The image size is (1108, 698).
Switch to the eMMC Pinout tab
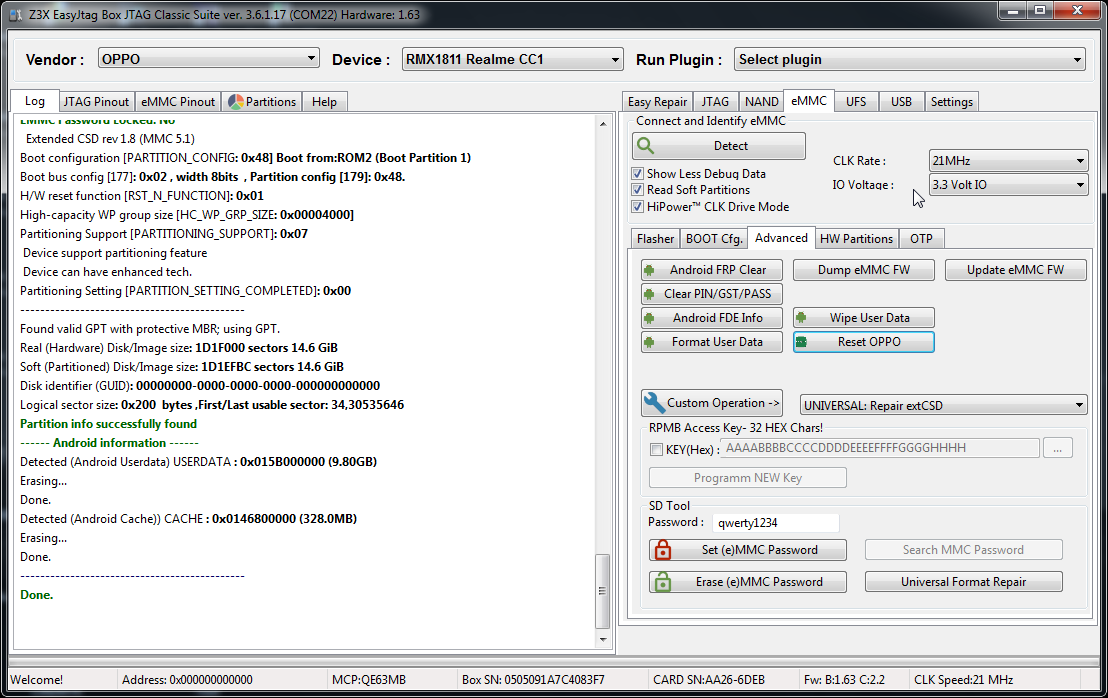coord(178,101)
